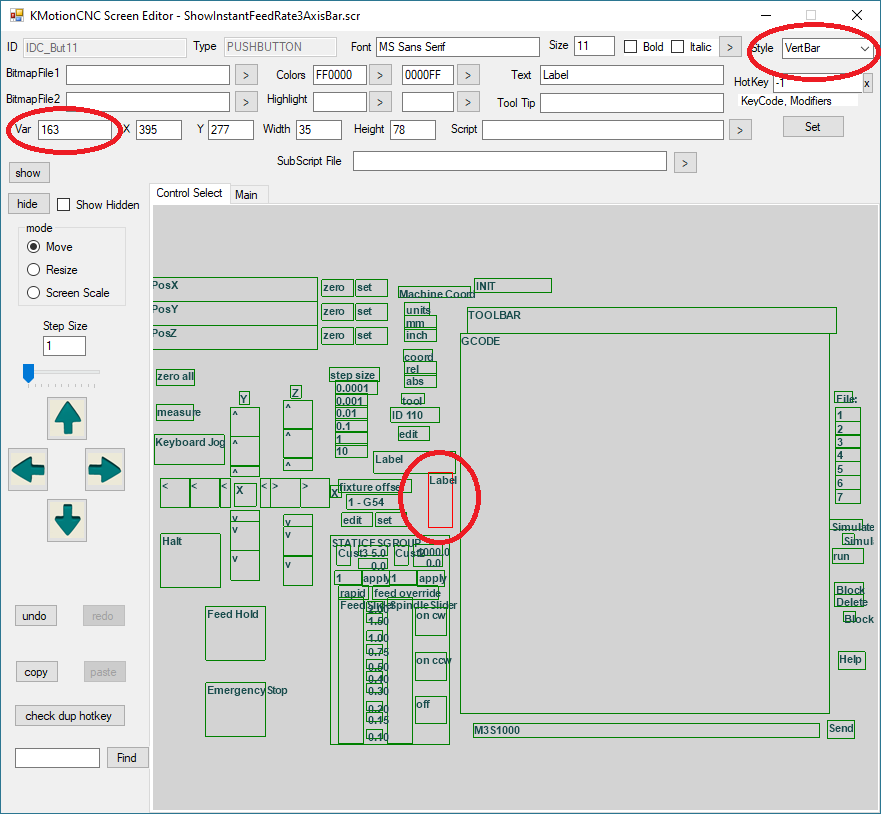Click the left arrow move button
This screenshot has width=881, height=814.
(28, 469)
